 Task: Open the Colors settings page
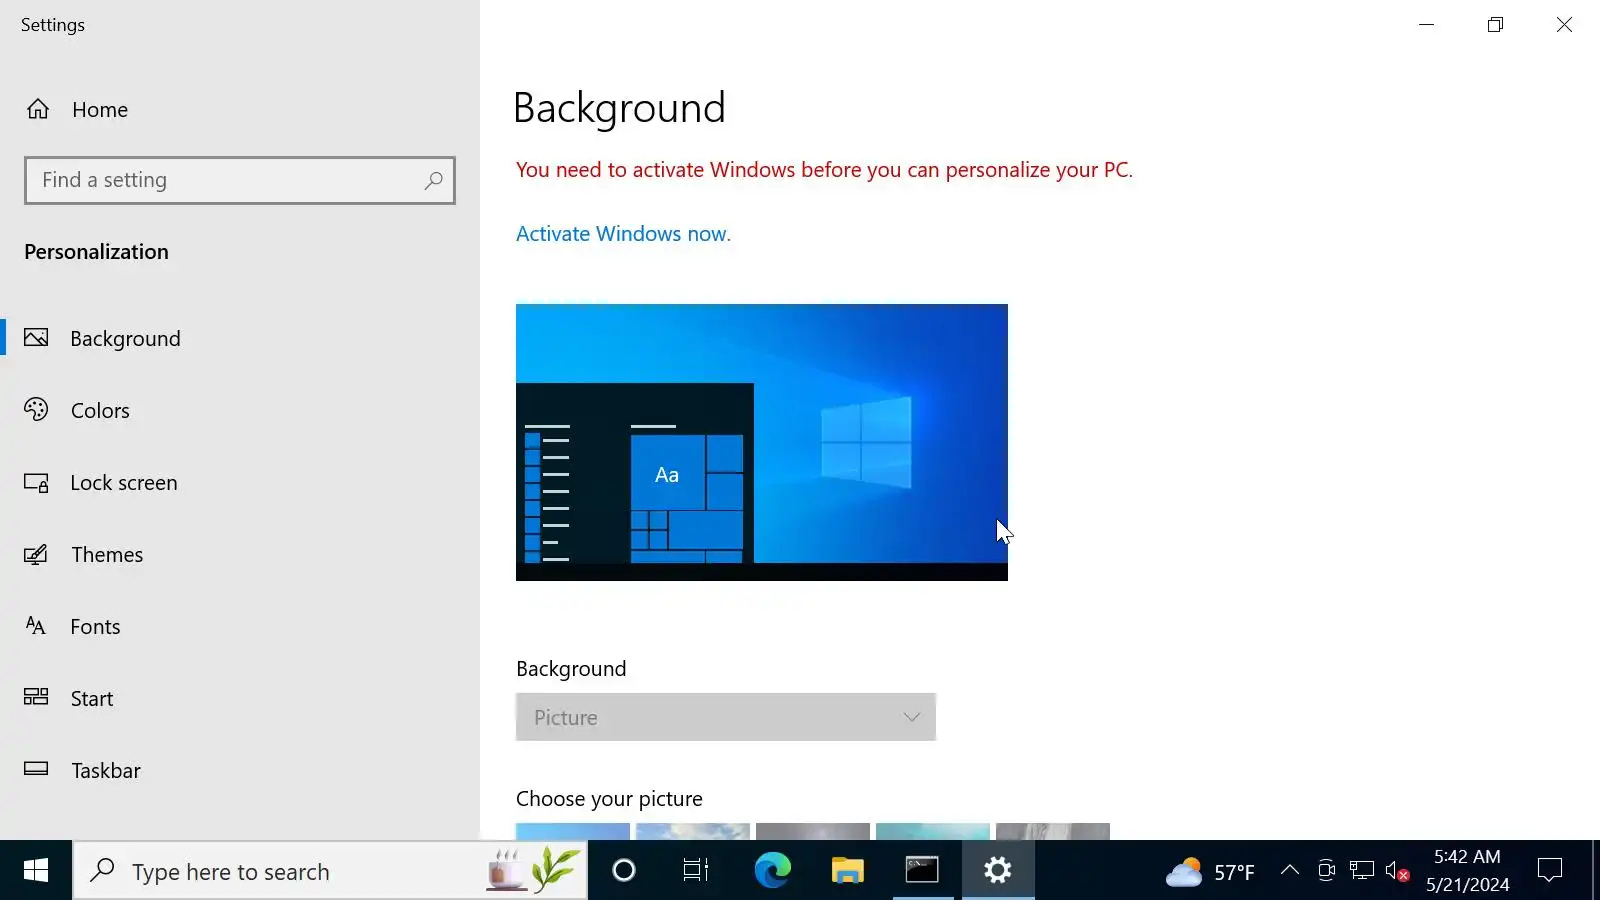(240, 410)
